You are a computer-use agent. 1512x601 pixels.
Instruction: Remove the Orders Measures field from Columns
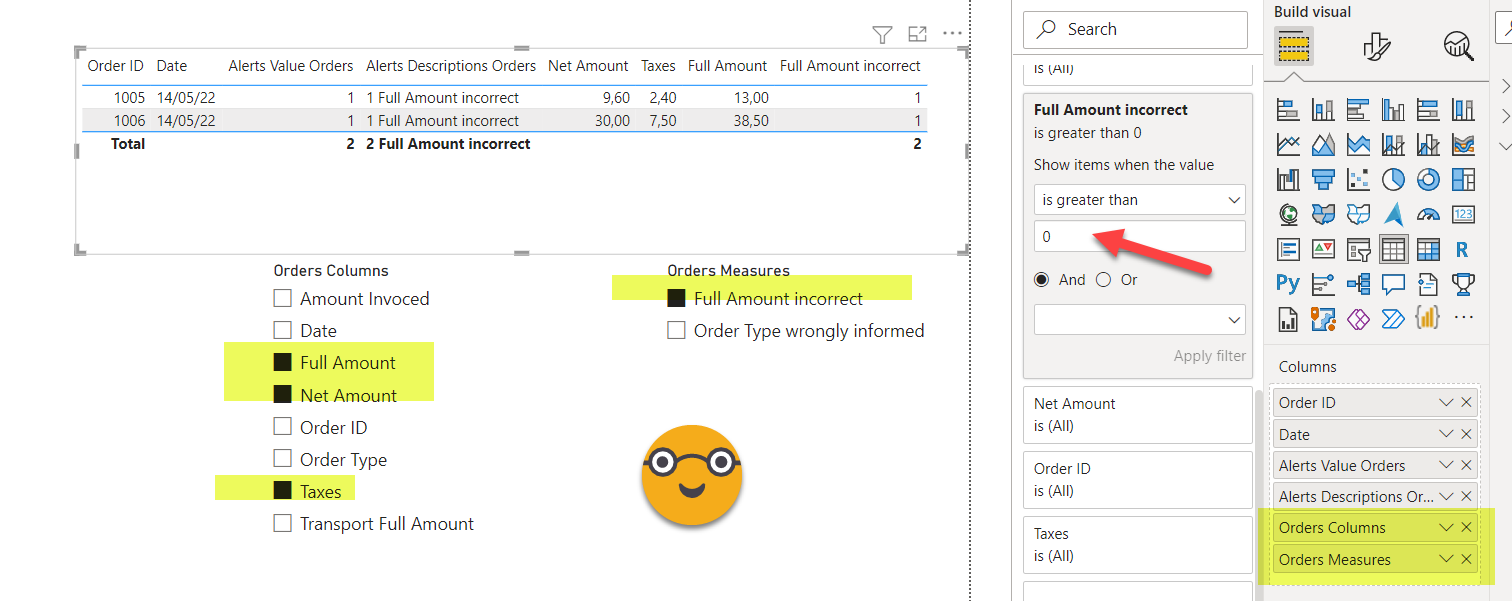click(1466, 560)
